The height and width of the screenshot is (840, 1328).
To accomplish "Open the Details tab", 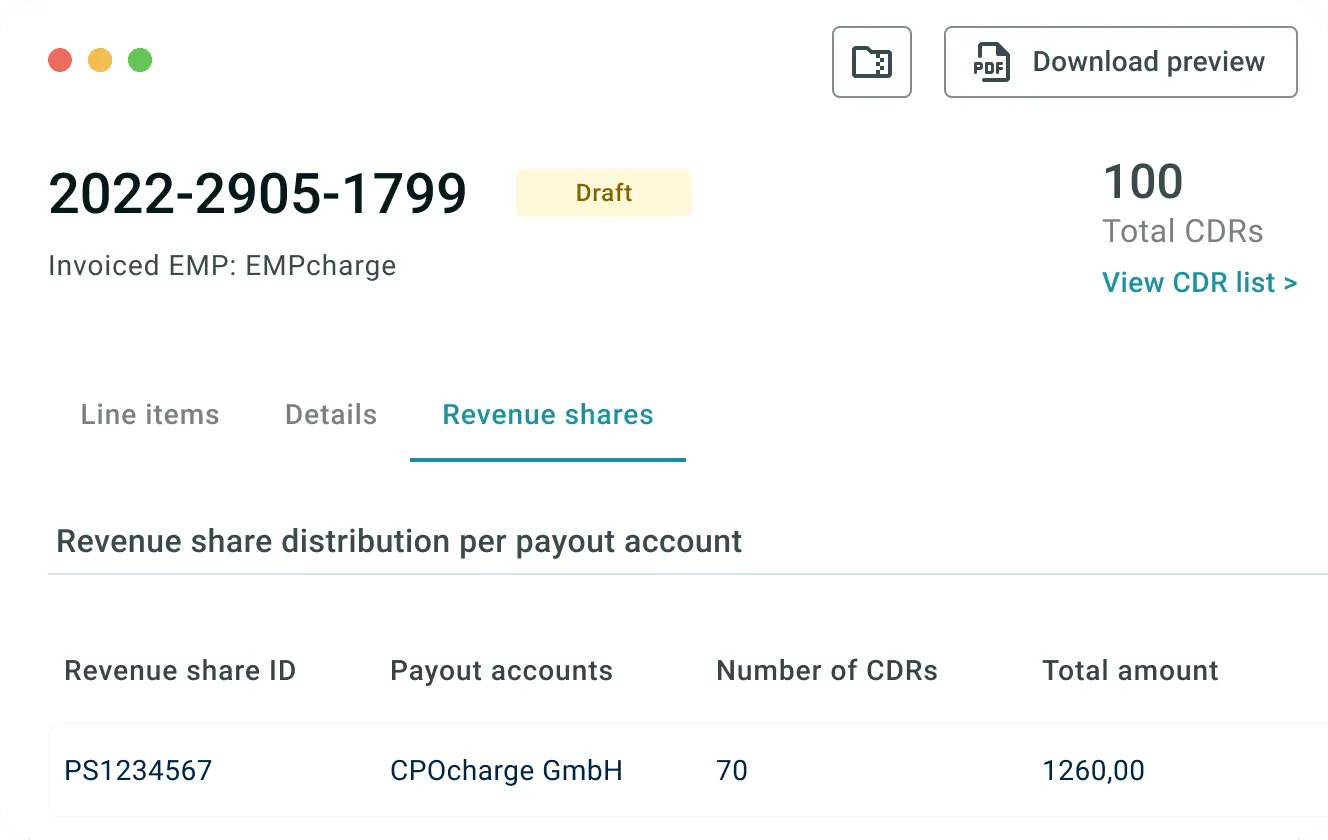I will pyautogui.click(x=331, y=415).
